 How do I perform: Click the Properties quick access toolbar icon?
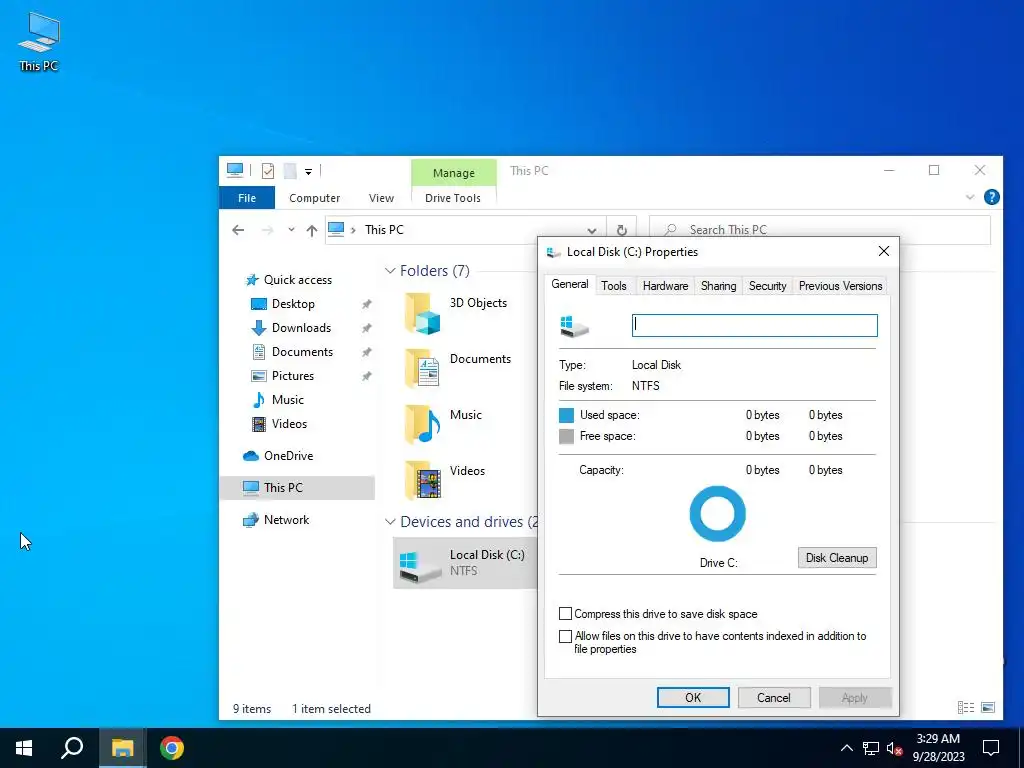coord(268,171)
